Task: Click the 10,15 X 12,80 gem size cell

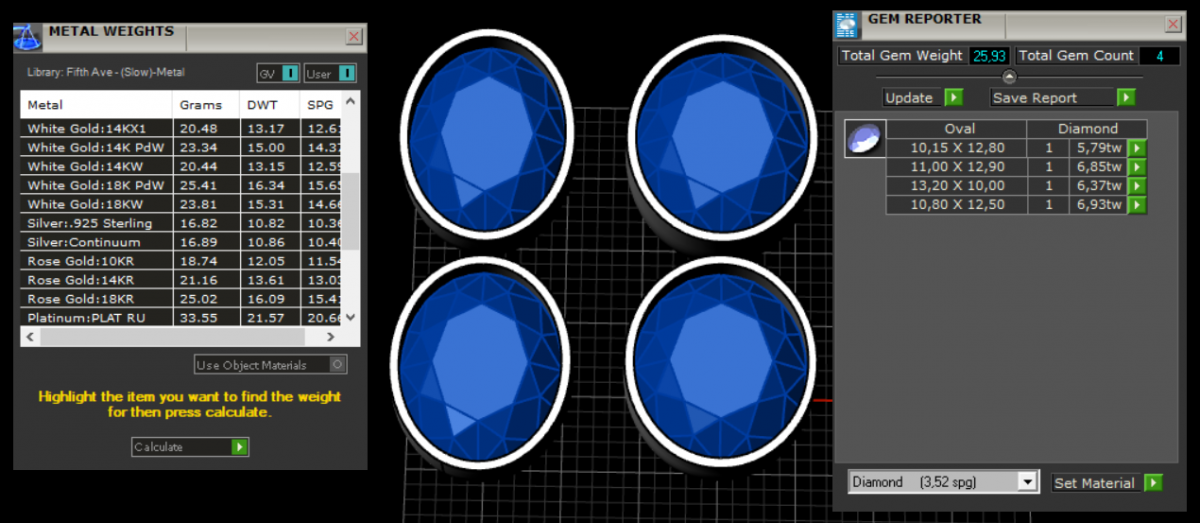Action: click(x=956, y=148)
